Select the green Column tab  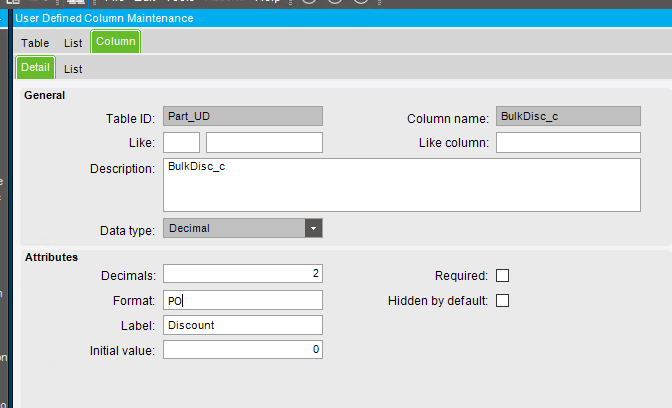pyautogui.click(x=116, y=42)
